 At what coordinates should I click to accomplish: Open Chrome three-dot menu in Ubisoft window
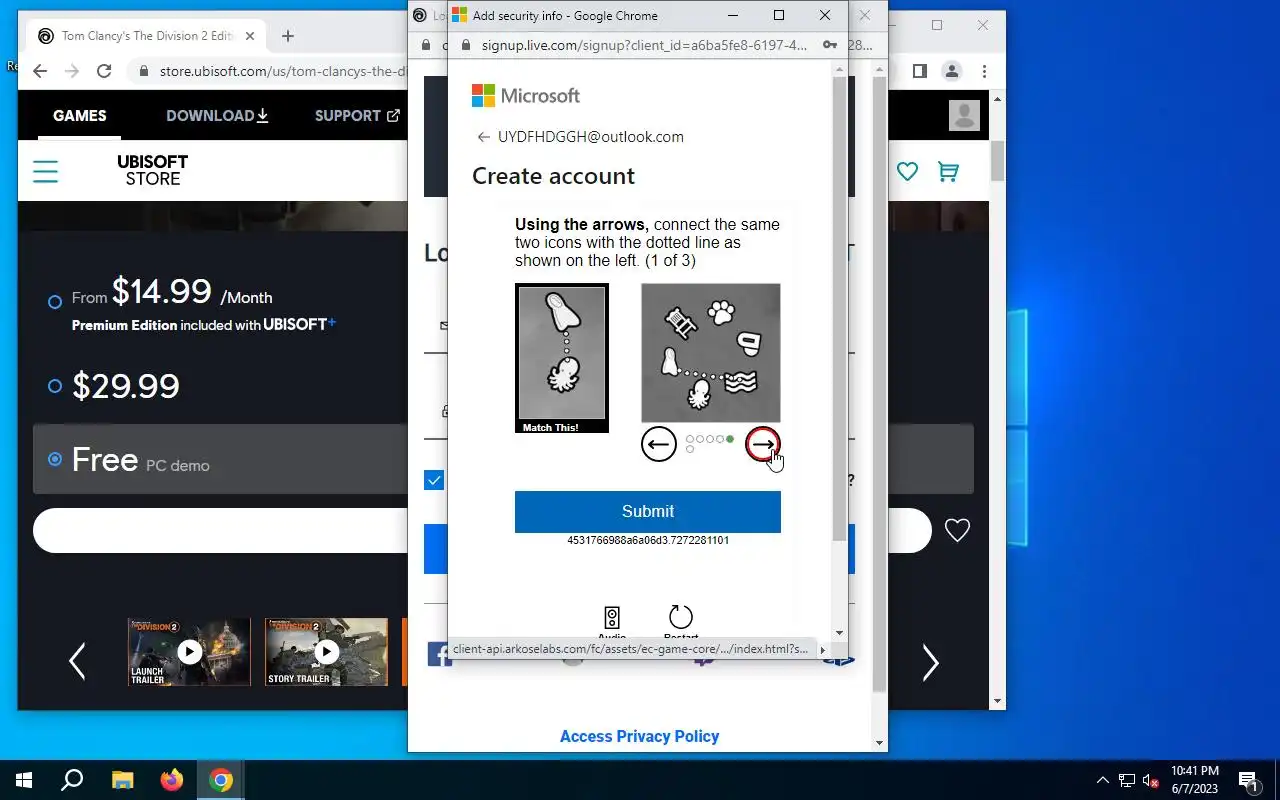(984, 71)
